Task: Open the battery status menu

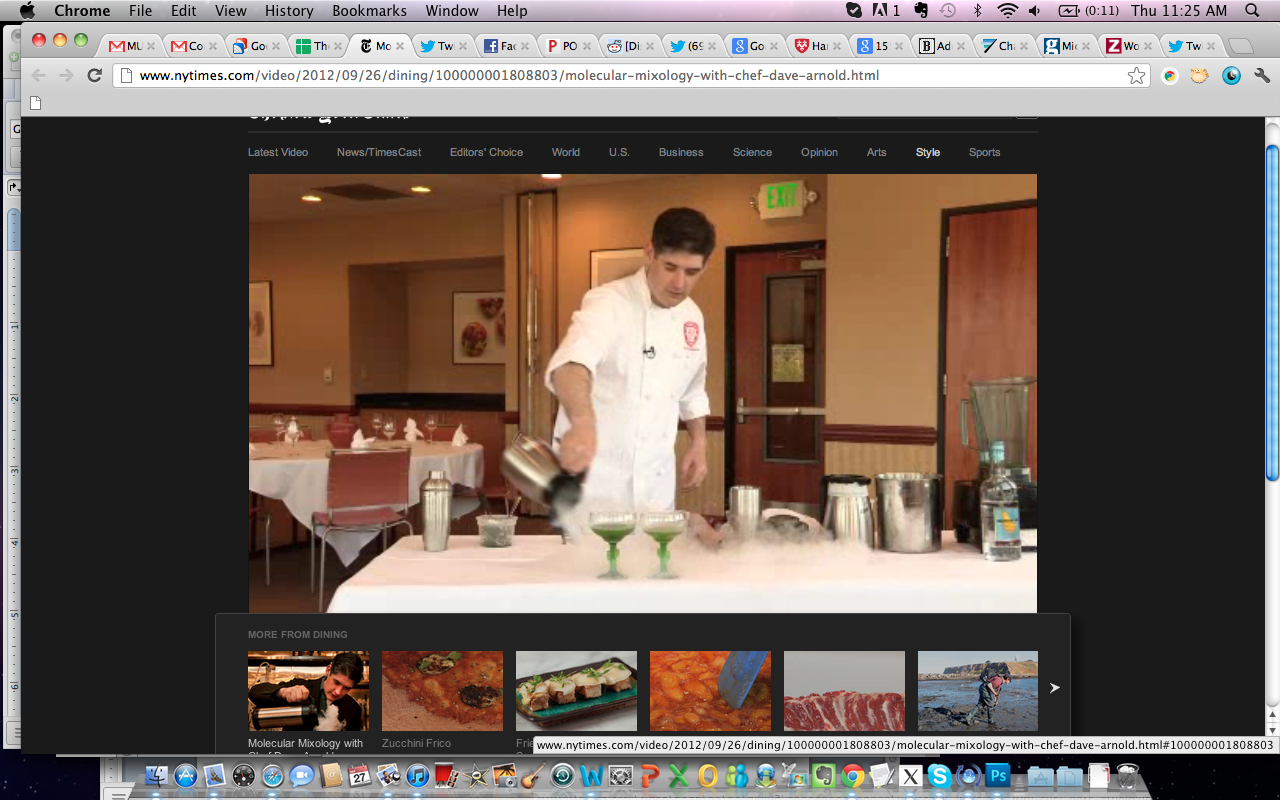Action: click(x=1068, y=11)
